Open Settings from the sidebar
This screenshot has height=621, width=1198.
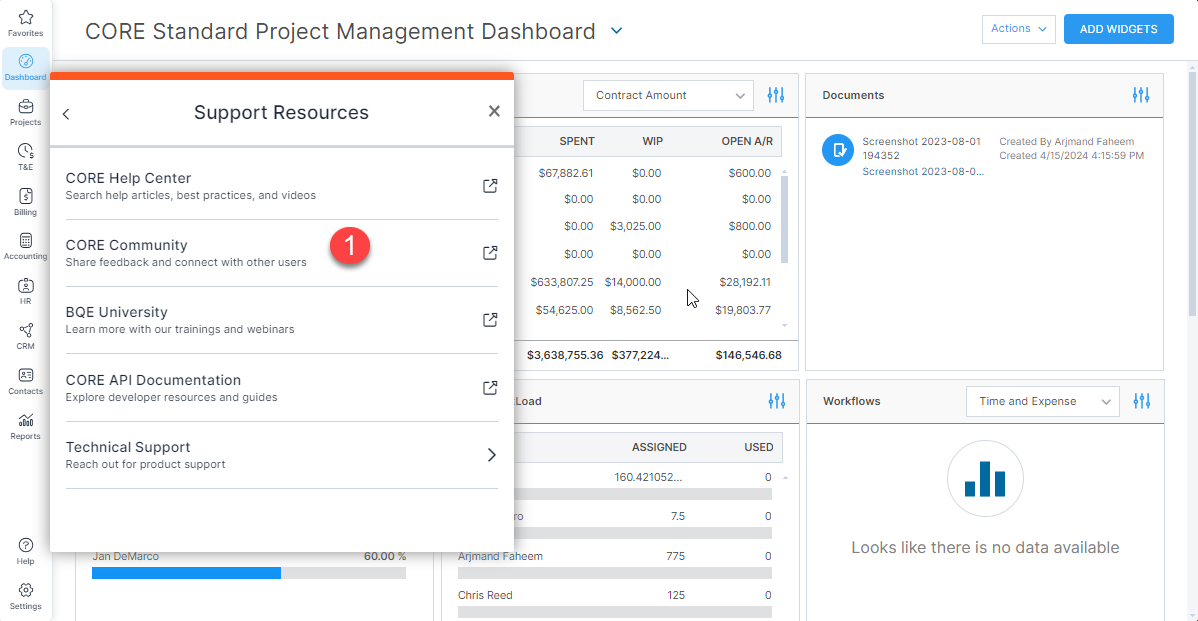click(25, 596)
